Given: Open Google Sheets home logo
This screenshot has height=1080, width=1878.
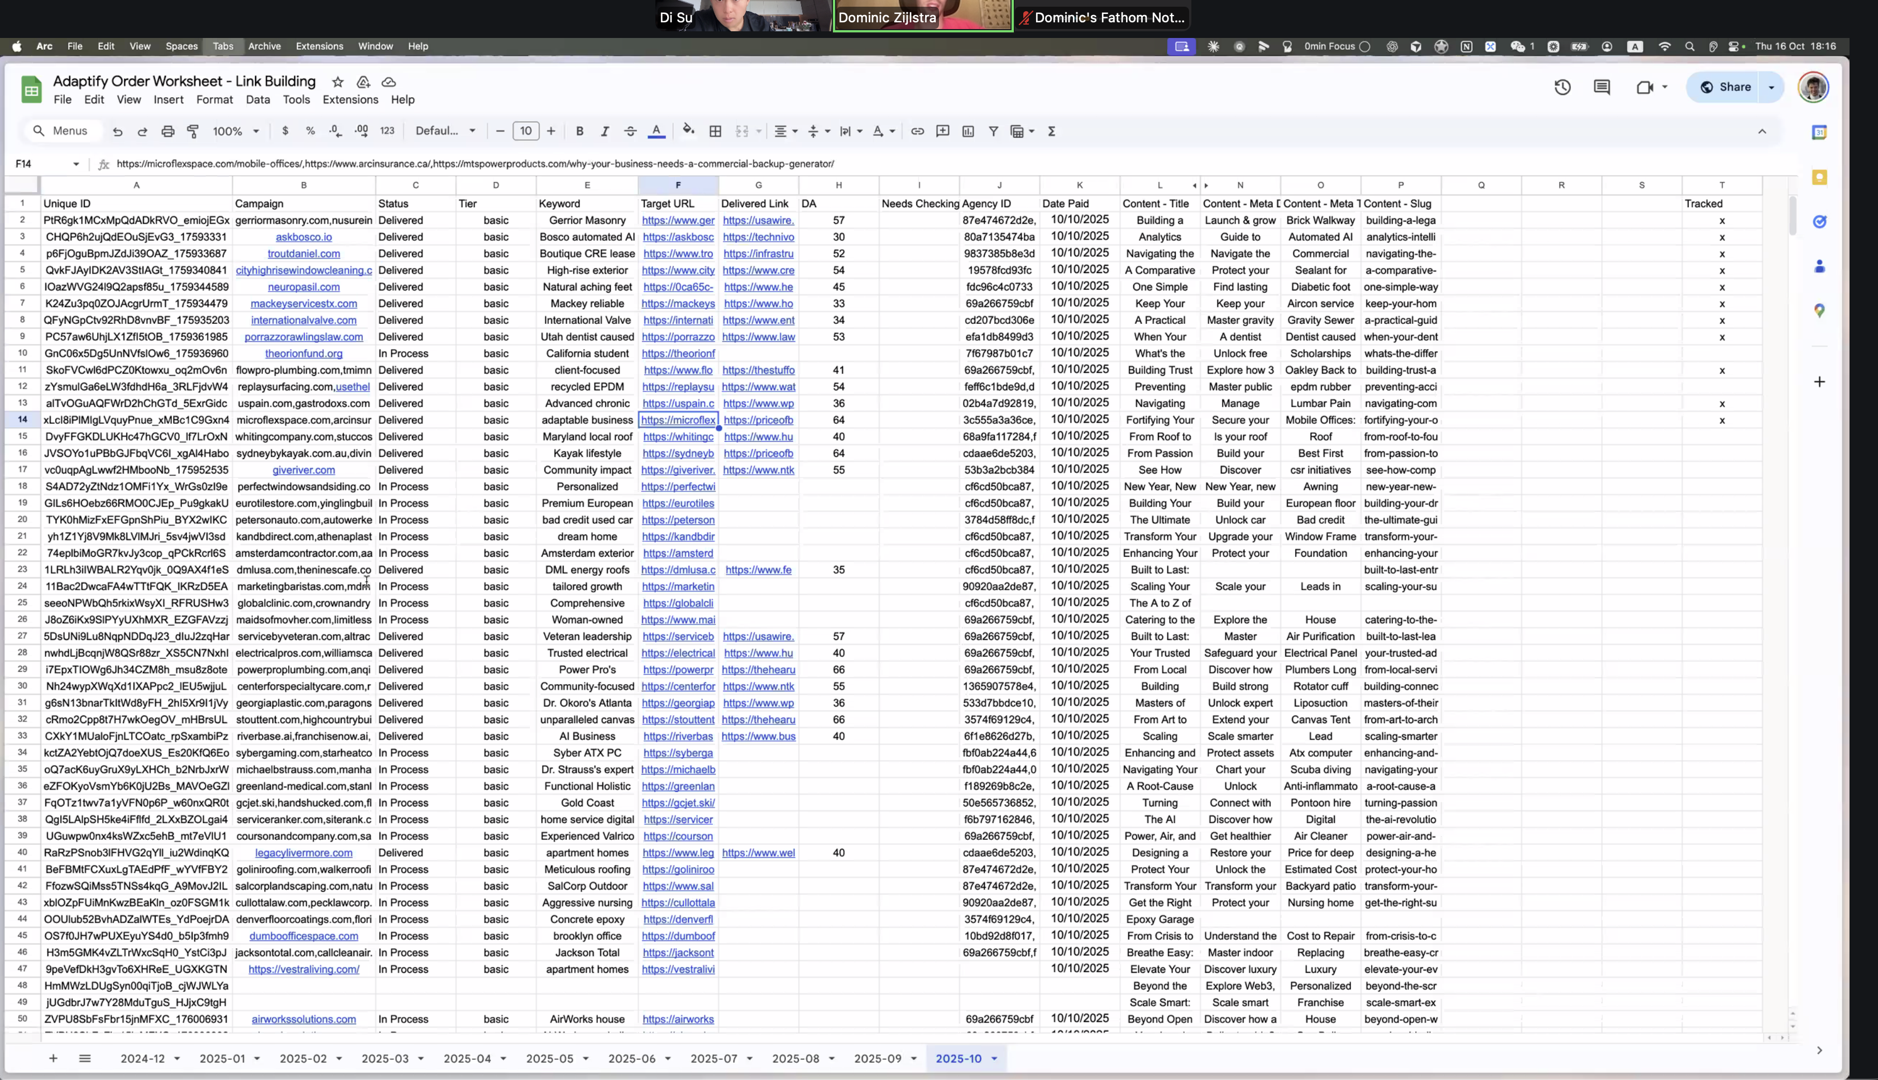Looking at the screenshot, I should (x=31, y=90).
